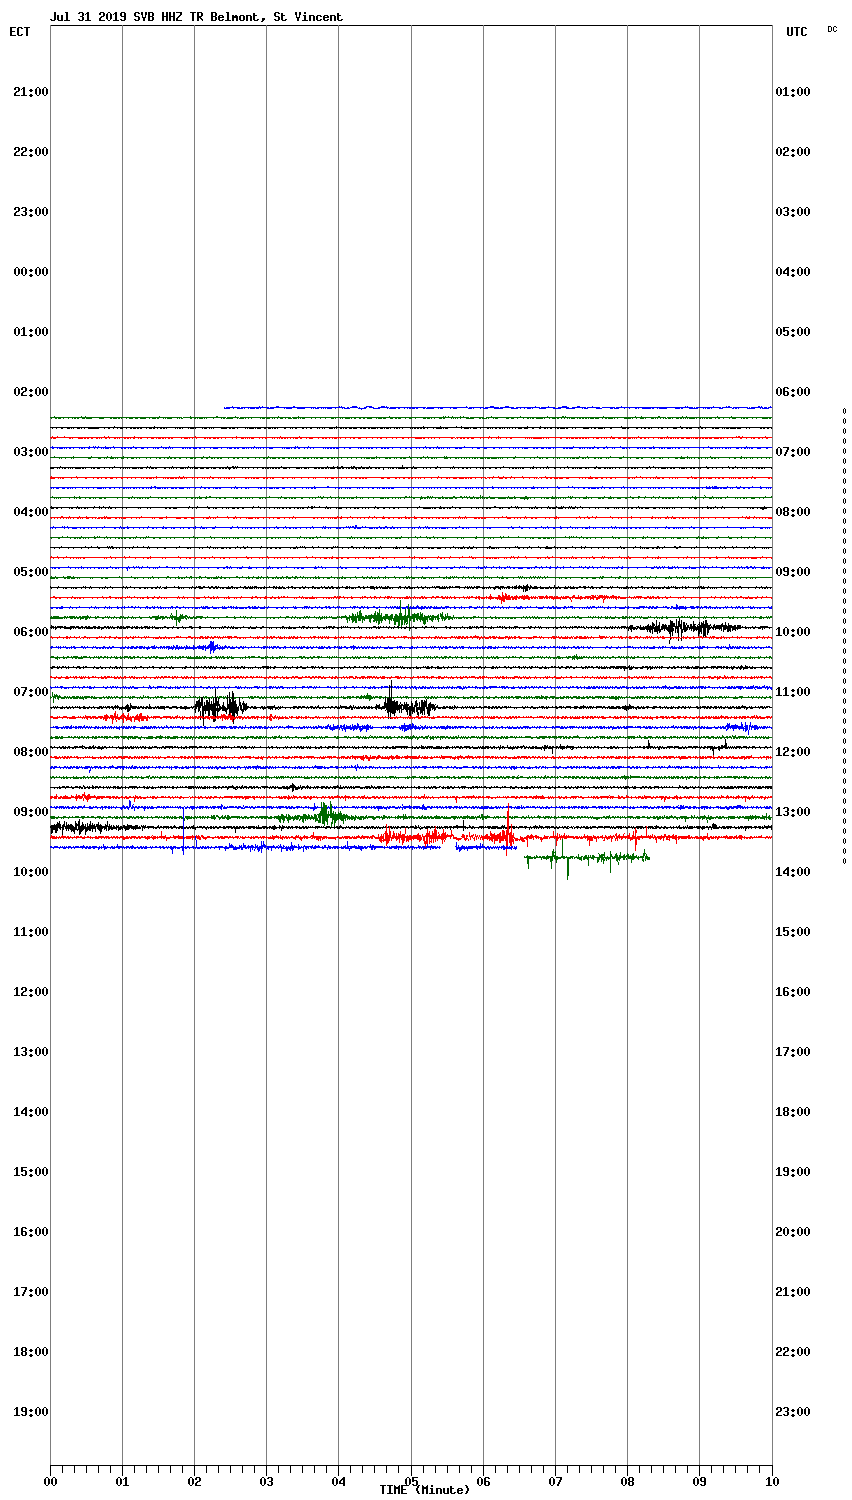The width and height of the screenshot is (852, 1500).
Task: Pick the 23:00 label on ECT axis
Action: (31, 212)
